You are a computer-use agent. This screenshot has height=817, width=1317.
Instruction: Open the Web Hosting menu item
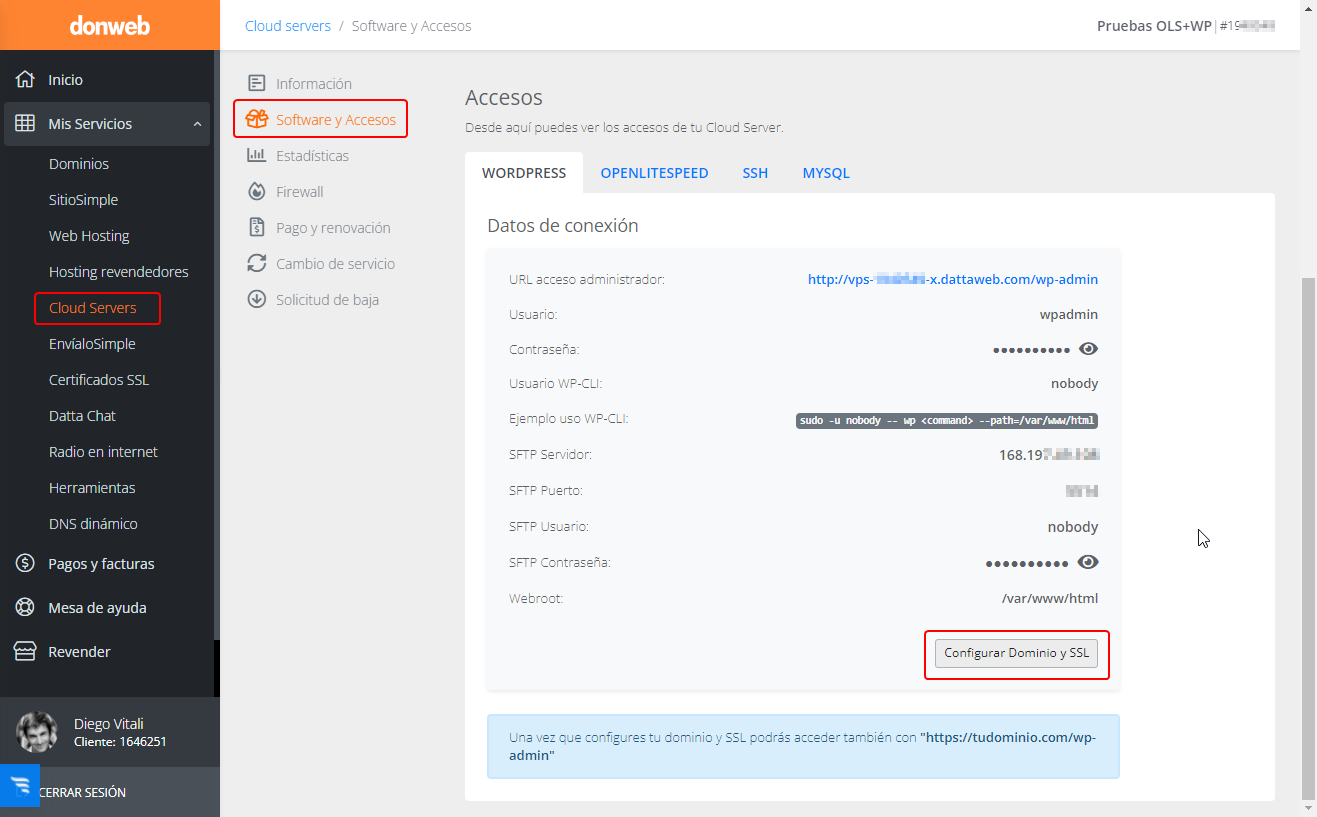click(x=89, y=236)
